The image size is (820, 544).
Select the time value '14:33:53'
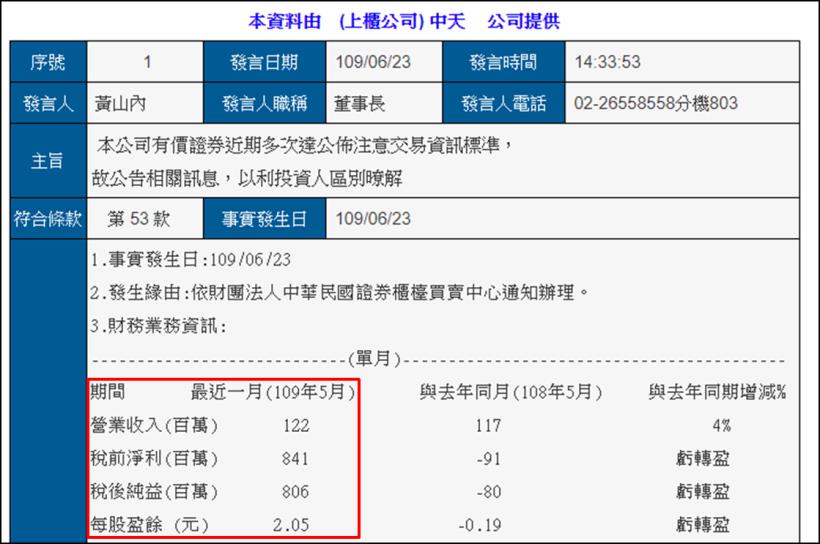(x=608, y=62)
